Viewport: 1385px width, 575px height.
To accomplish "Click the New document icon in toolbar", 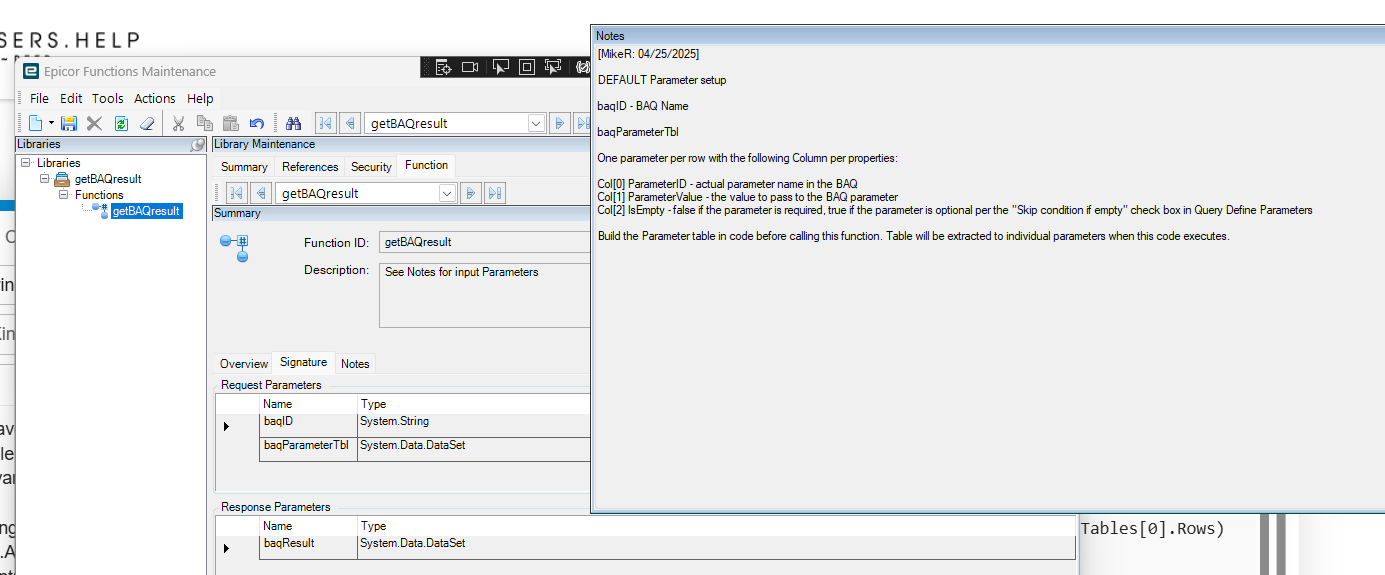I will click(35, 123).
